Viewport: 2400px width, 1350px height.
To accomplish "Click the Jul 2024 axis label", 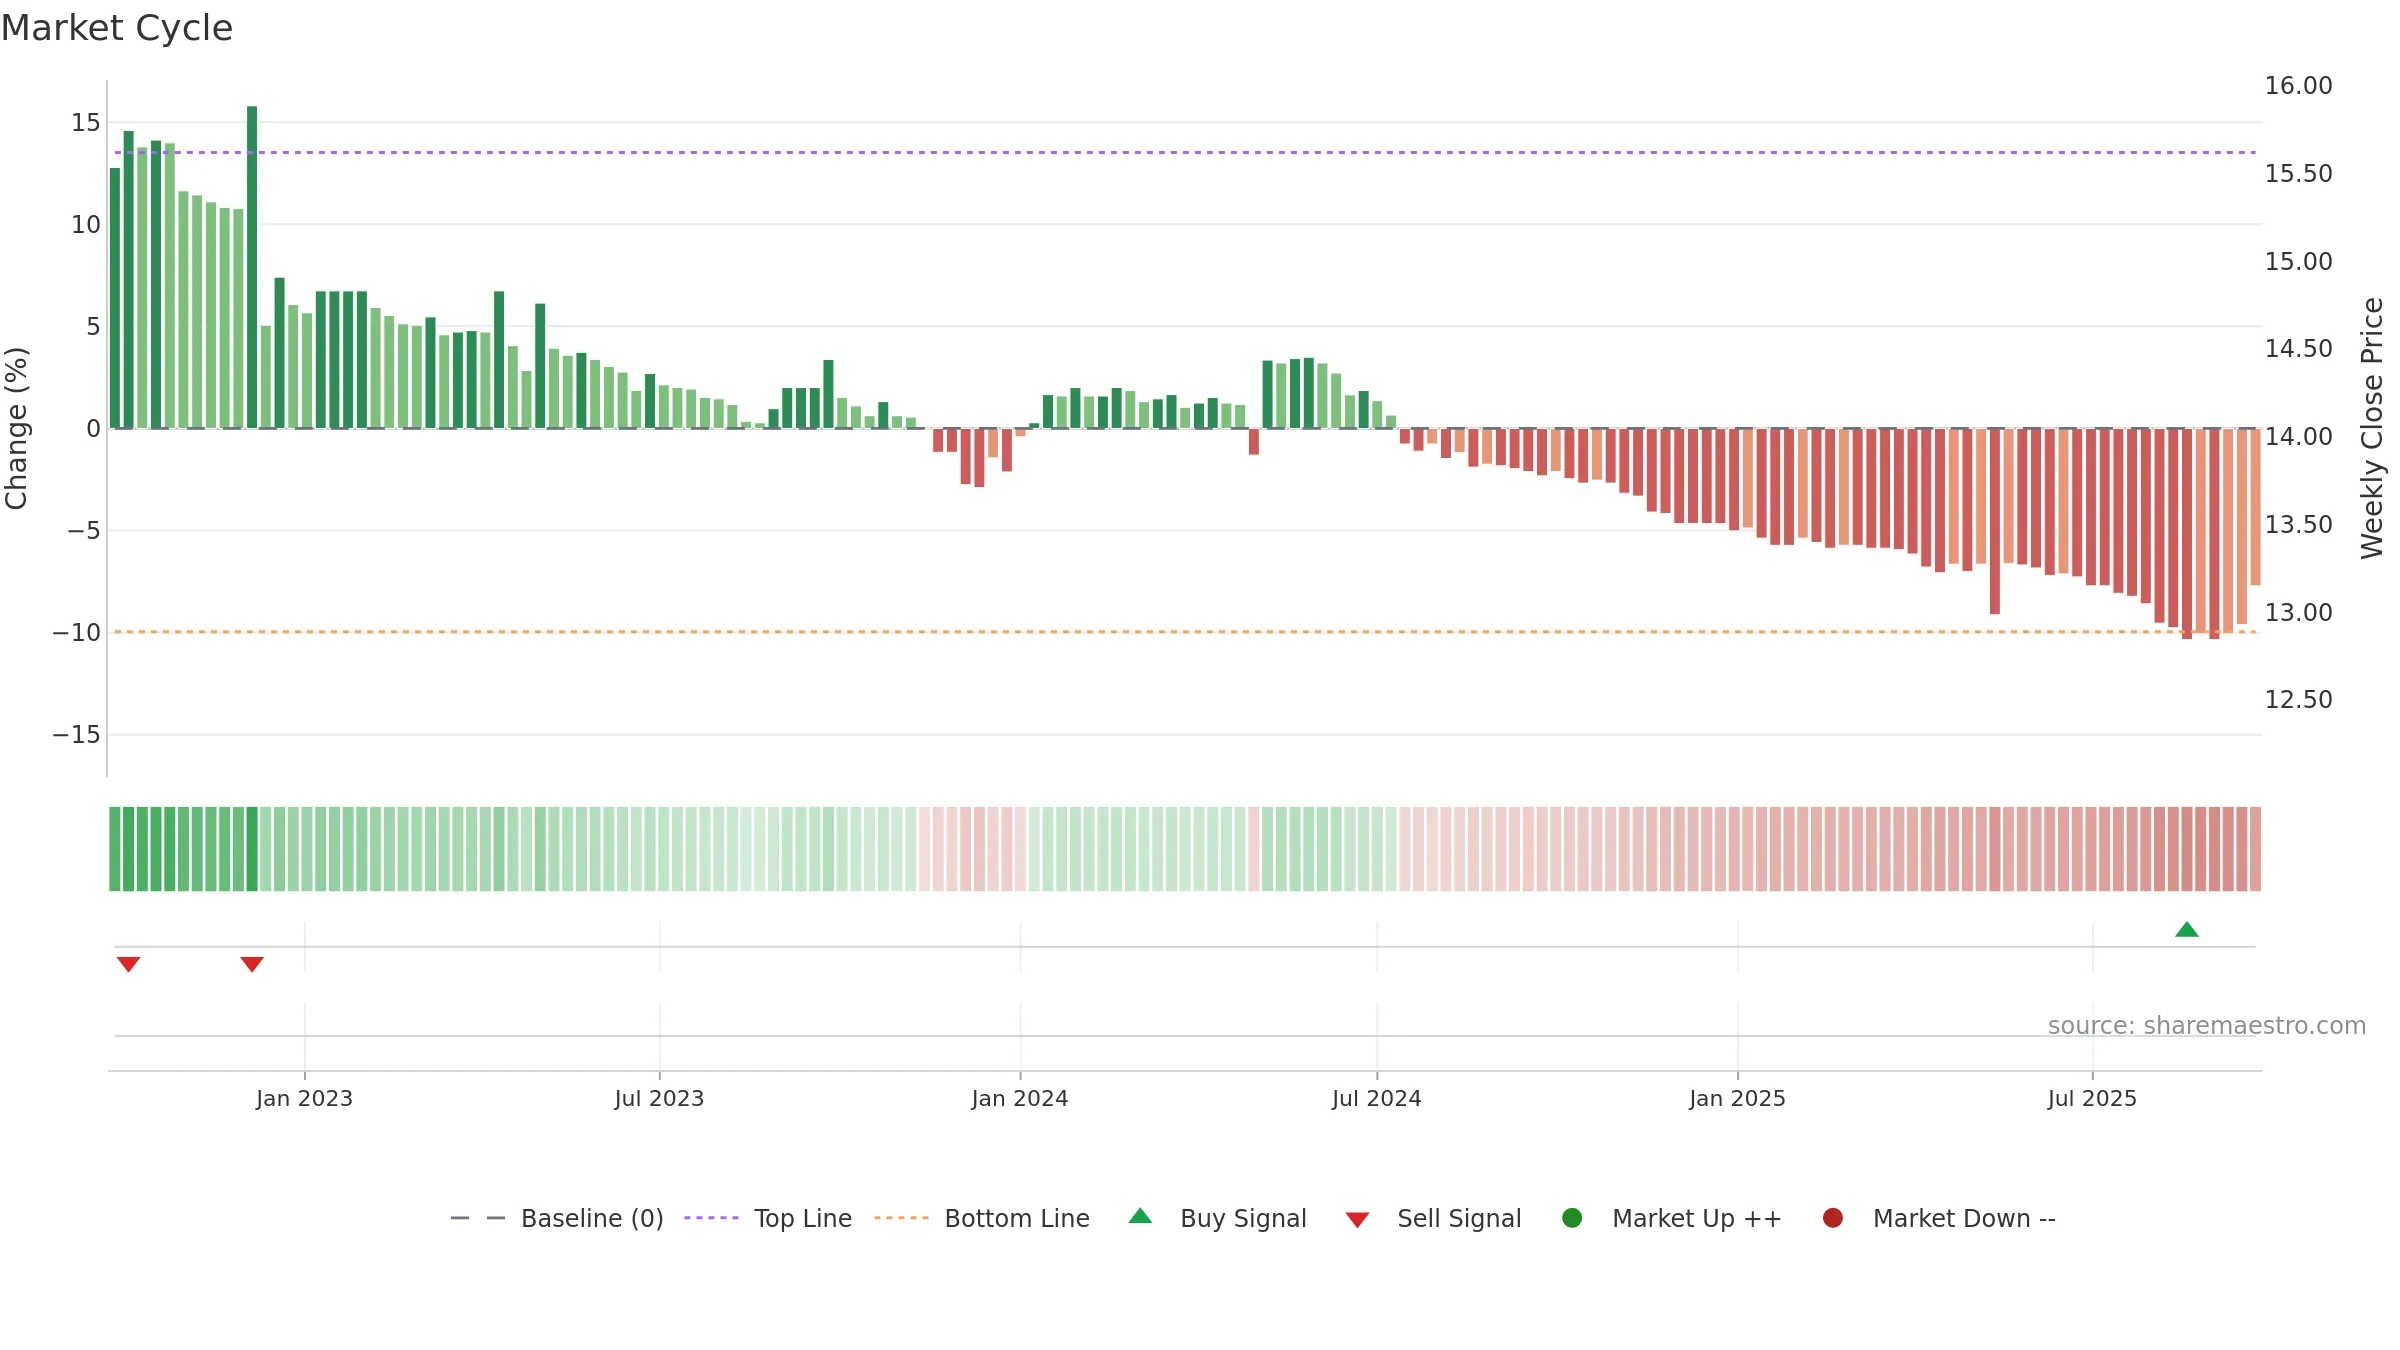I will coord(1376,1099).
